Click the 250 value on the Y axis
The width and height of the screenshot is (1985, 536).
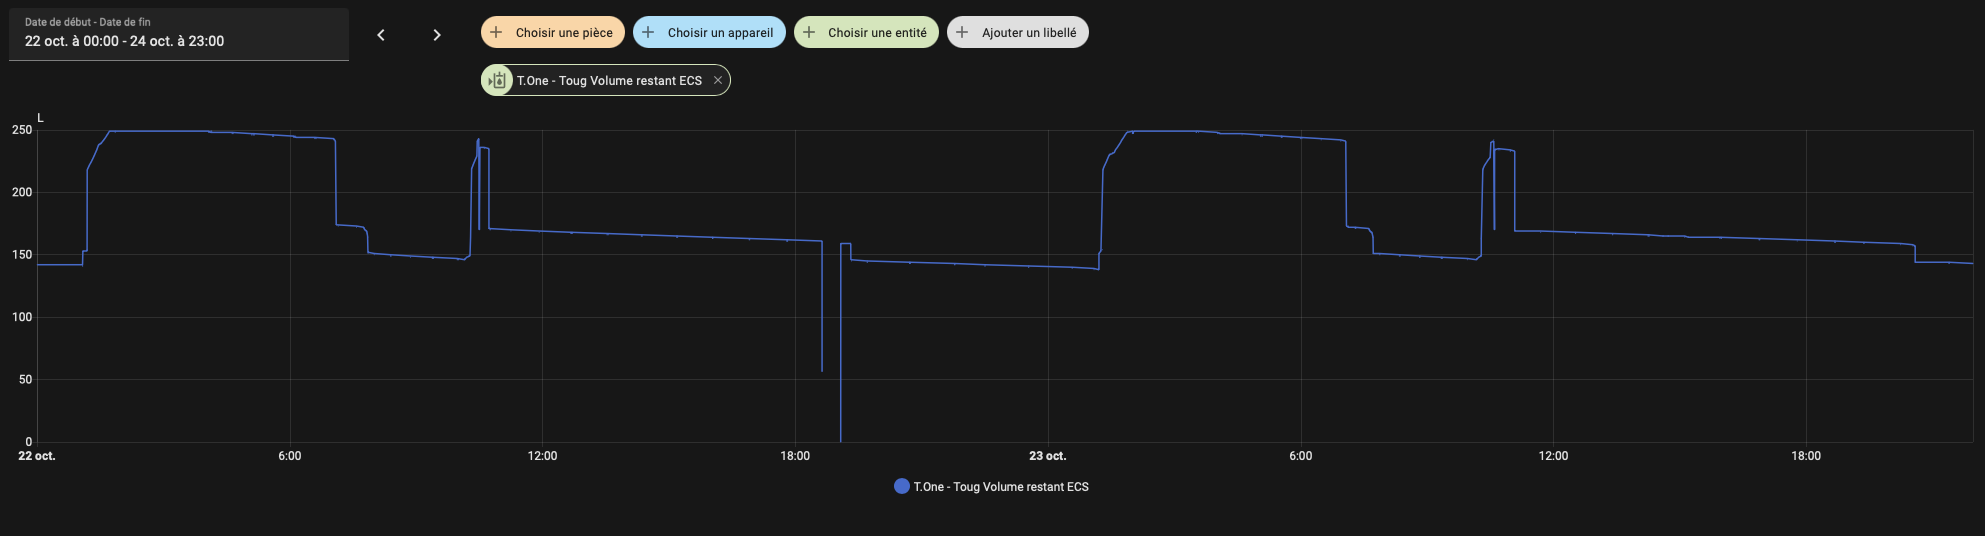click(x=22, y=130)
